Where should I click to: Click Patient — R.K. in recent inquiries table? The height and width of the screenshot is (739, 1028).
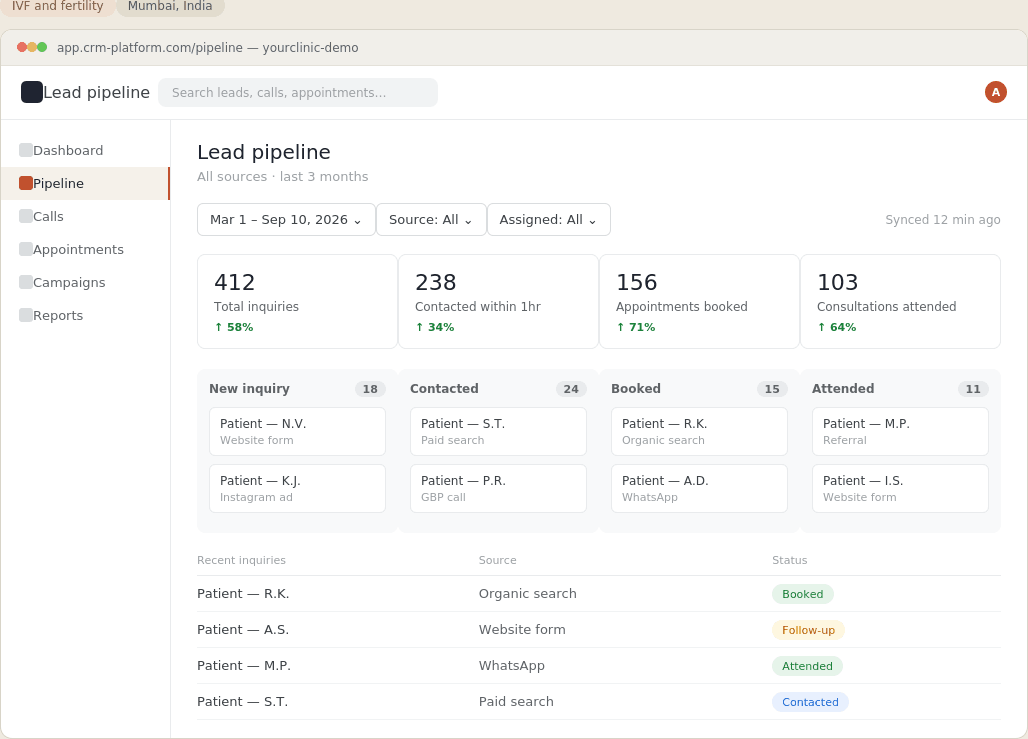(243, 593)
